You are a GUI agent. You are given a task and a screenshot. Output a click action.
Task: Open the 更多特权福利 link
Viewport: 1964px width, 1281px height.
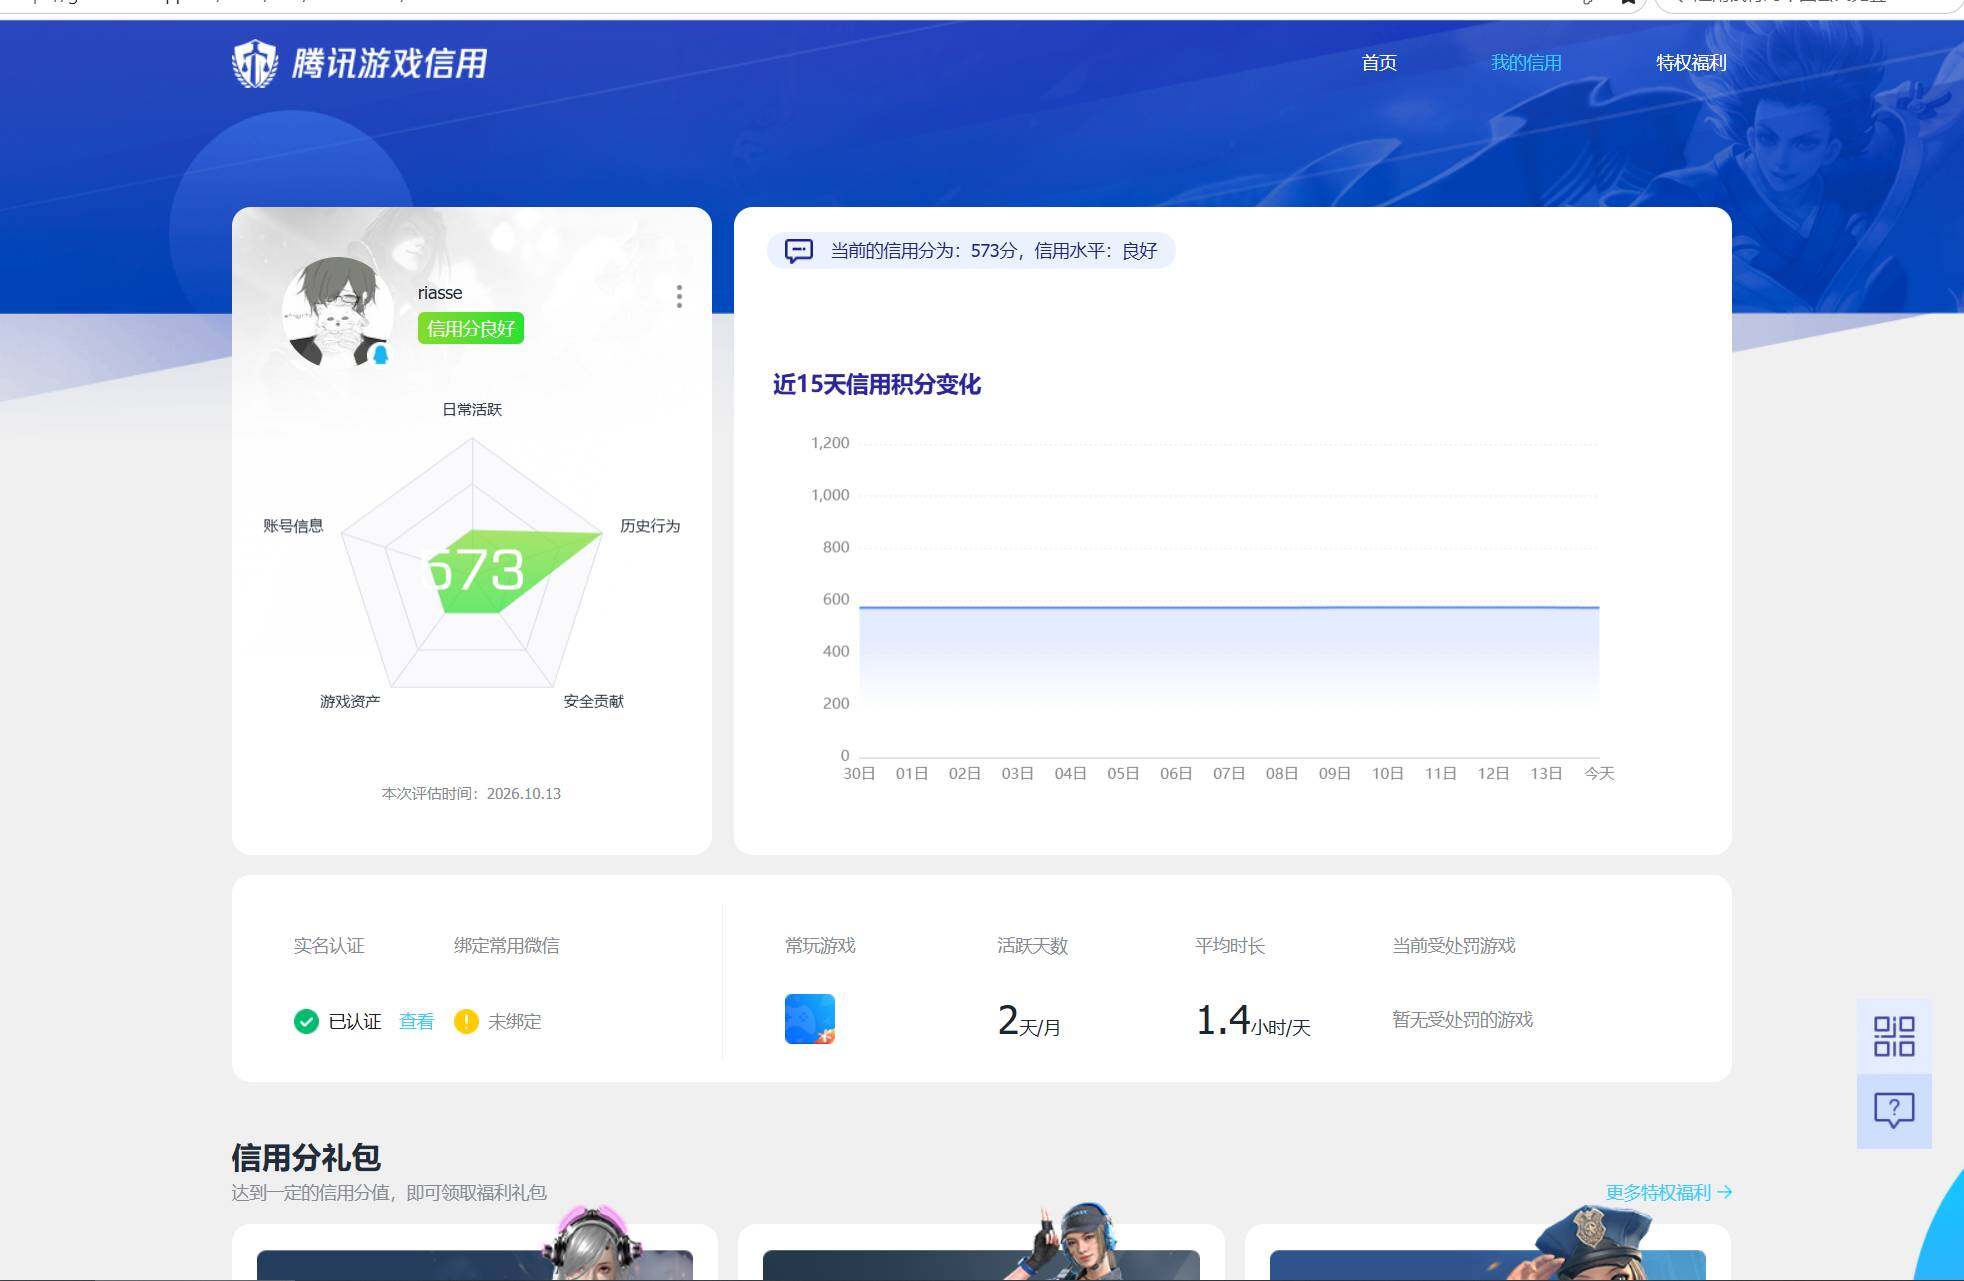tap(1668, 1192)
